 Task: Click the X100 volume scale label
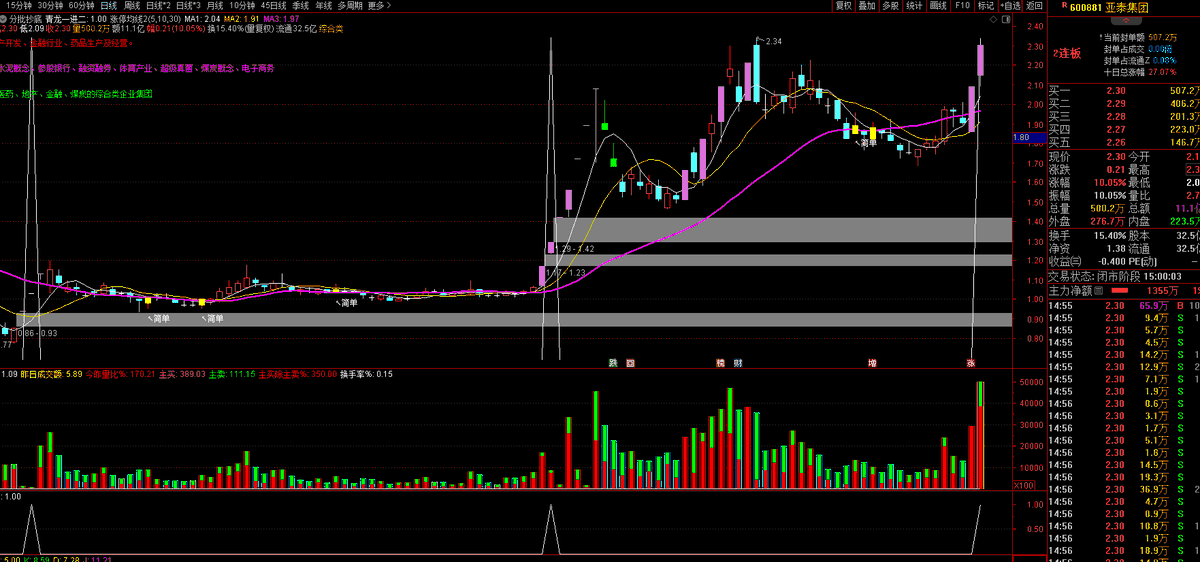(x=1024, y=485)
